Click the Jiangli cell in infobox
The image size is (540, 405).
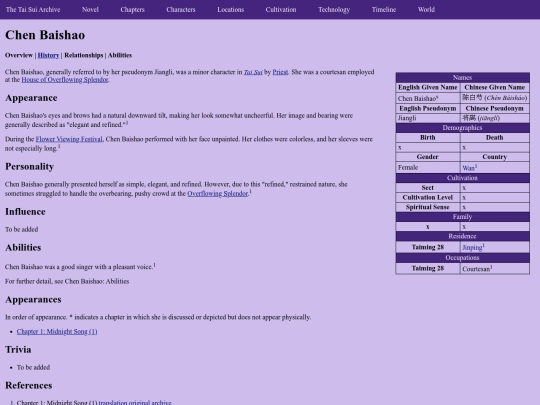428,118
